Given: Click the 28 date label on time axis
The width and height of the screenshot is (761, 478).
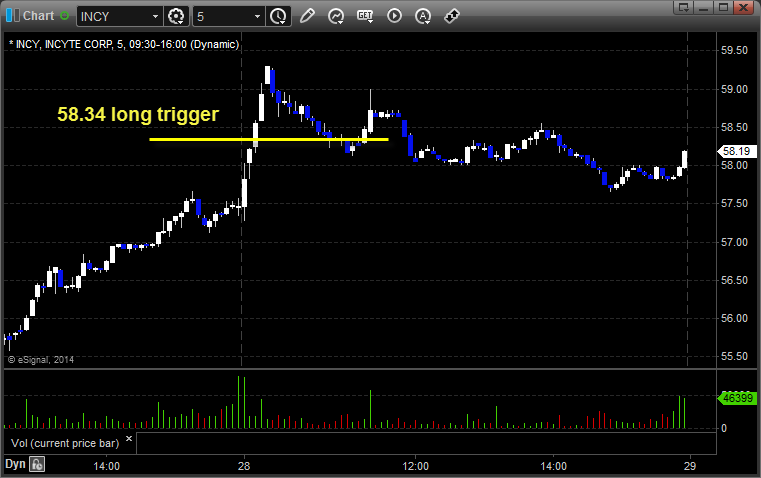Looking at the screenshot, I should (244, 466).
